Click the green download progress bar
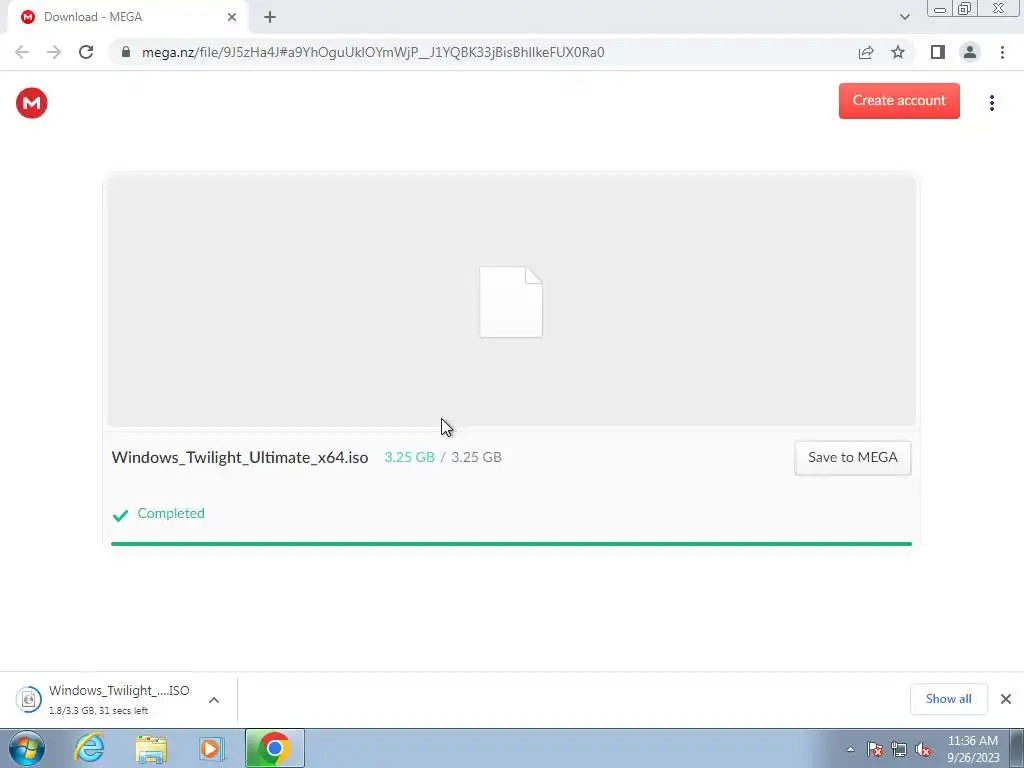The width and height of the screenshot is (1024, 768). pos(511,543)
